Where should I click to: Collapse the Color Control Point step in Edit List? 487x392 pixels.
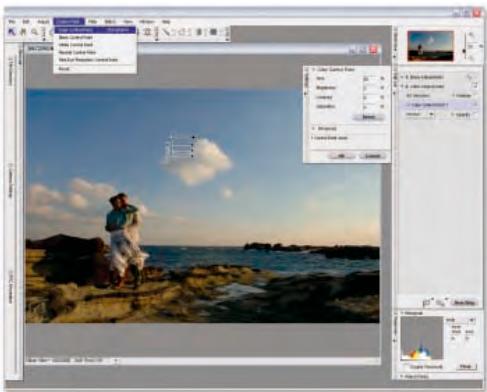tap(402, 86)
